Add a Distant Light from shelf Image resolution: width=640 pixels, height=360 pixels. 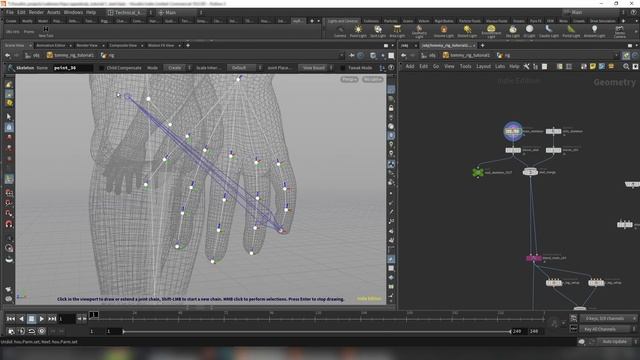coord(467,31)
